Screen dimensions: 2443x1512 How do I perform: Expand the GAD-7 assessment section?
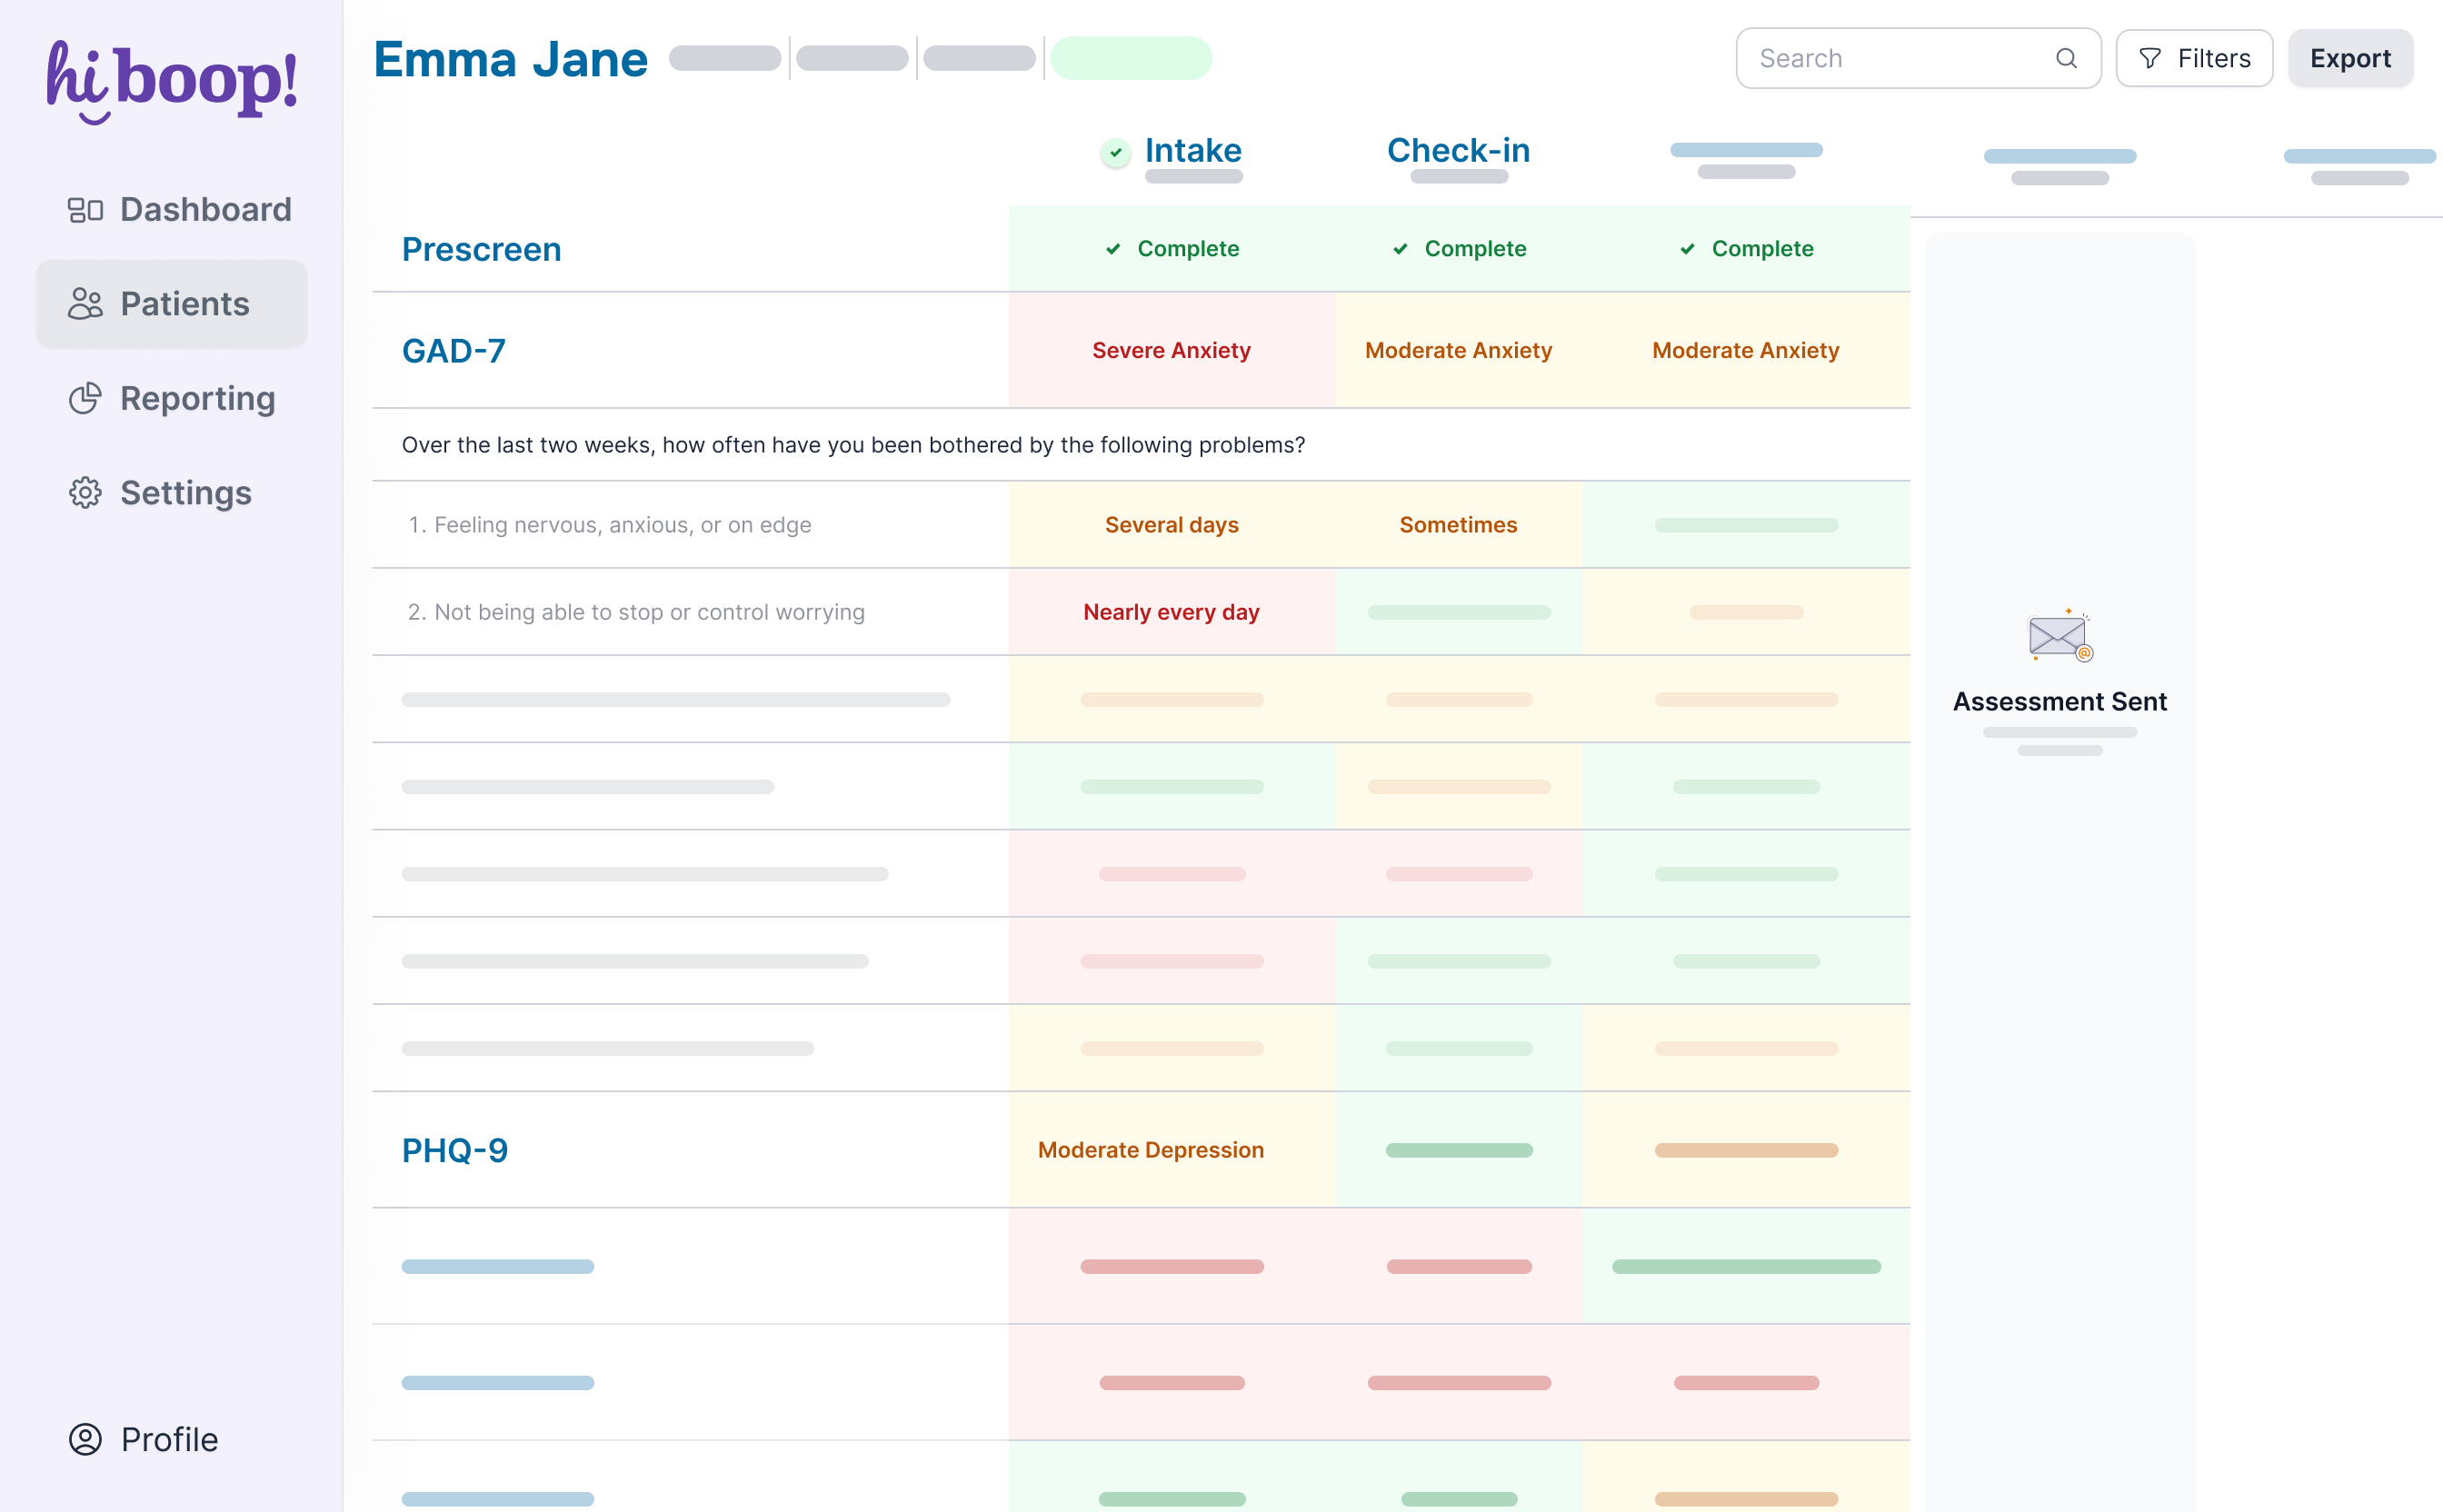click(454, 351)
